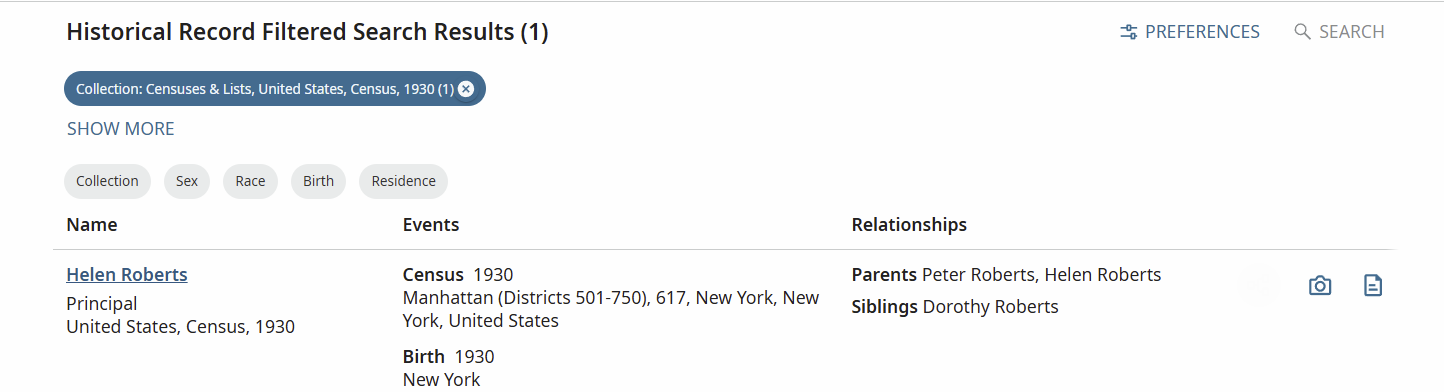Screen dimensions: 1444x392
Task: Click the PREFERENCES label
Action: tap(1202, 32)
